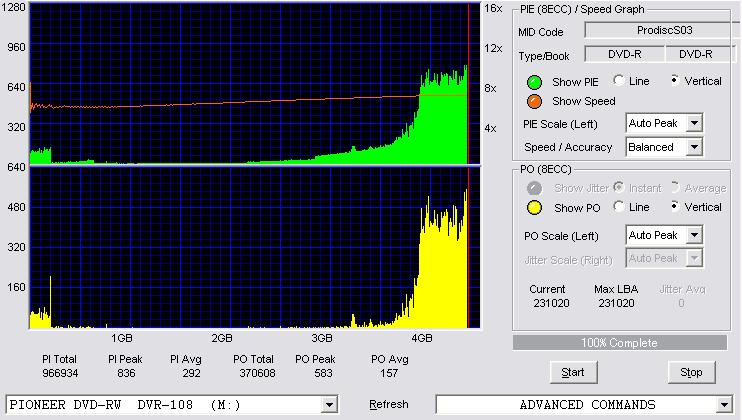Select Instant jitter option
Viewport: 742px width, 420px height.
click(x=618, y=187)
